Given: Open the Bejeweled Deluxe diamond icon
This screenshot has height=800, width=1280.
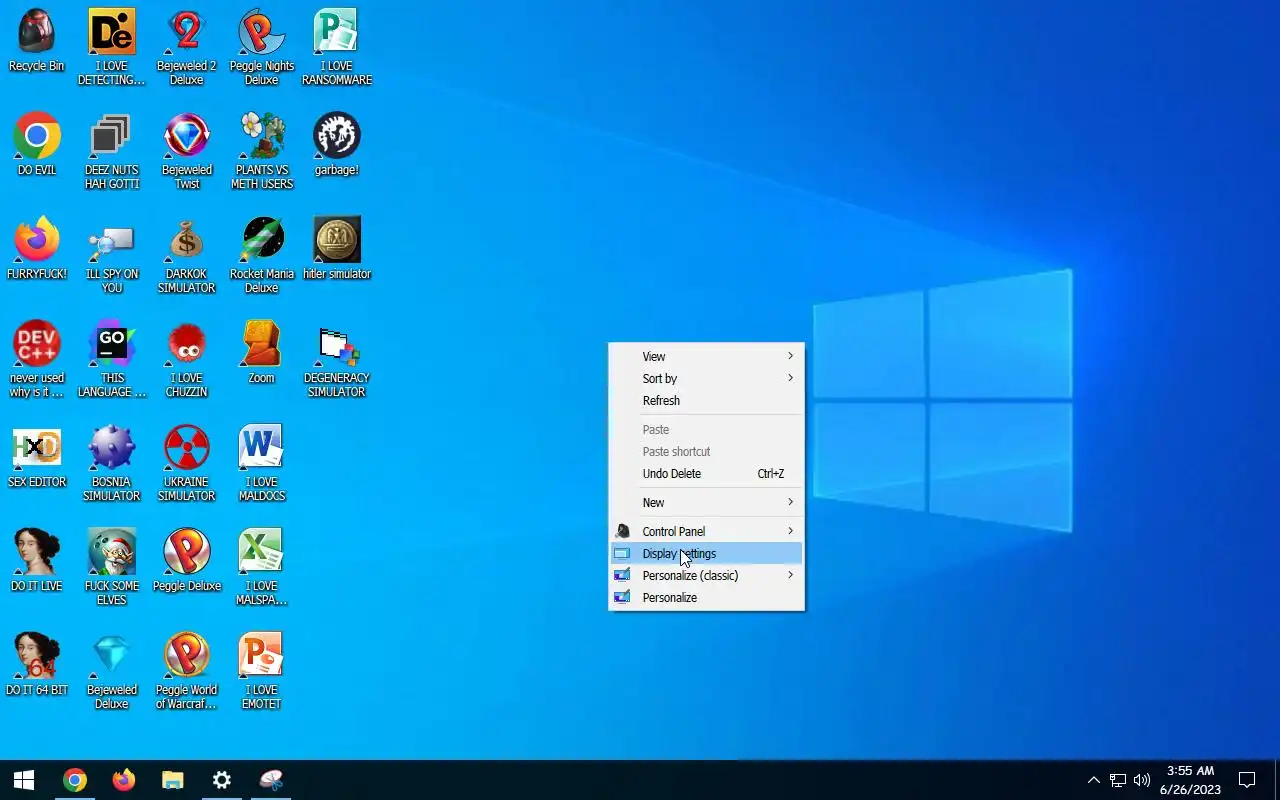Looking at the screenshot, I should pos(112,671).
